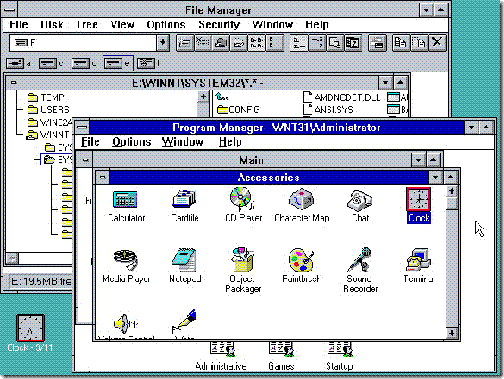Click Delete X toolbar button
The image size is (504, 379).
point(437,43)
